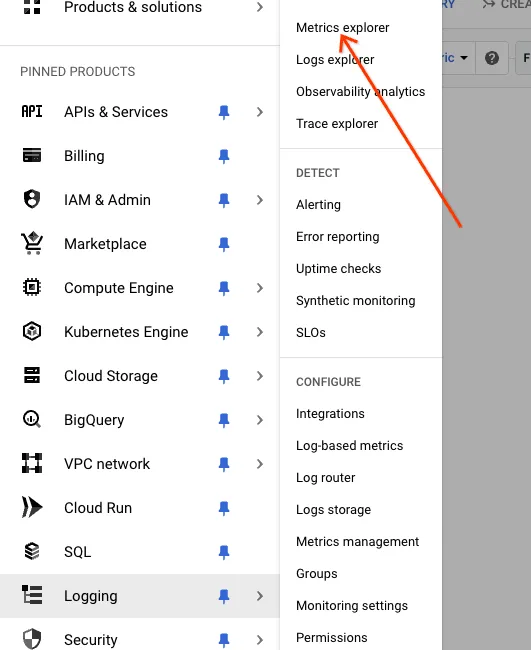Viewport: 531px width, 650px height.
Task: Open Groups under Configure
Action: pos(316,573)
